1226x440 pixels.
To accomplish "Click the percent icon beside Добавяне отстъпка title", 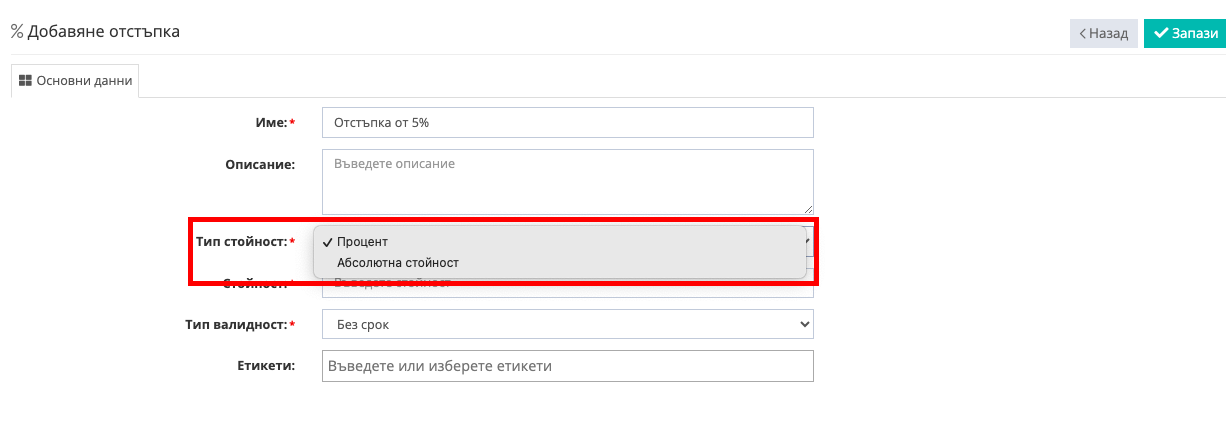I will [17, 31].
